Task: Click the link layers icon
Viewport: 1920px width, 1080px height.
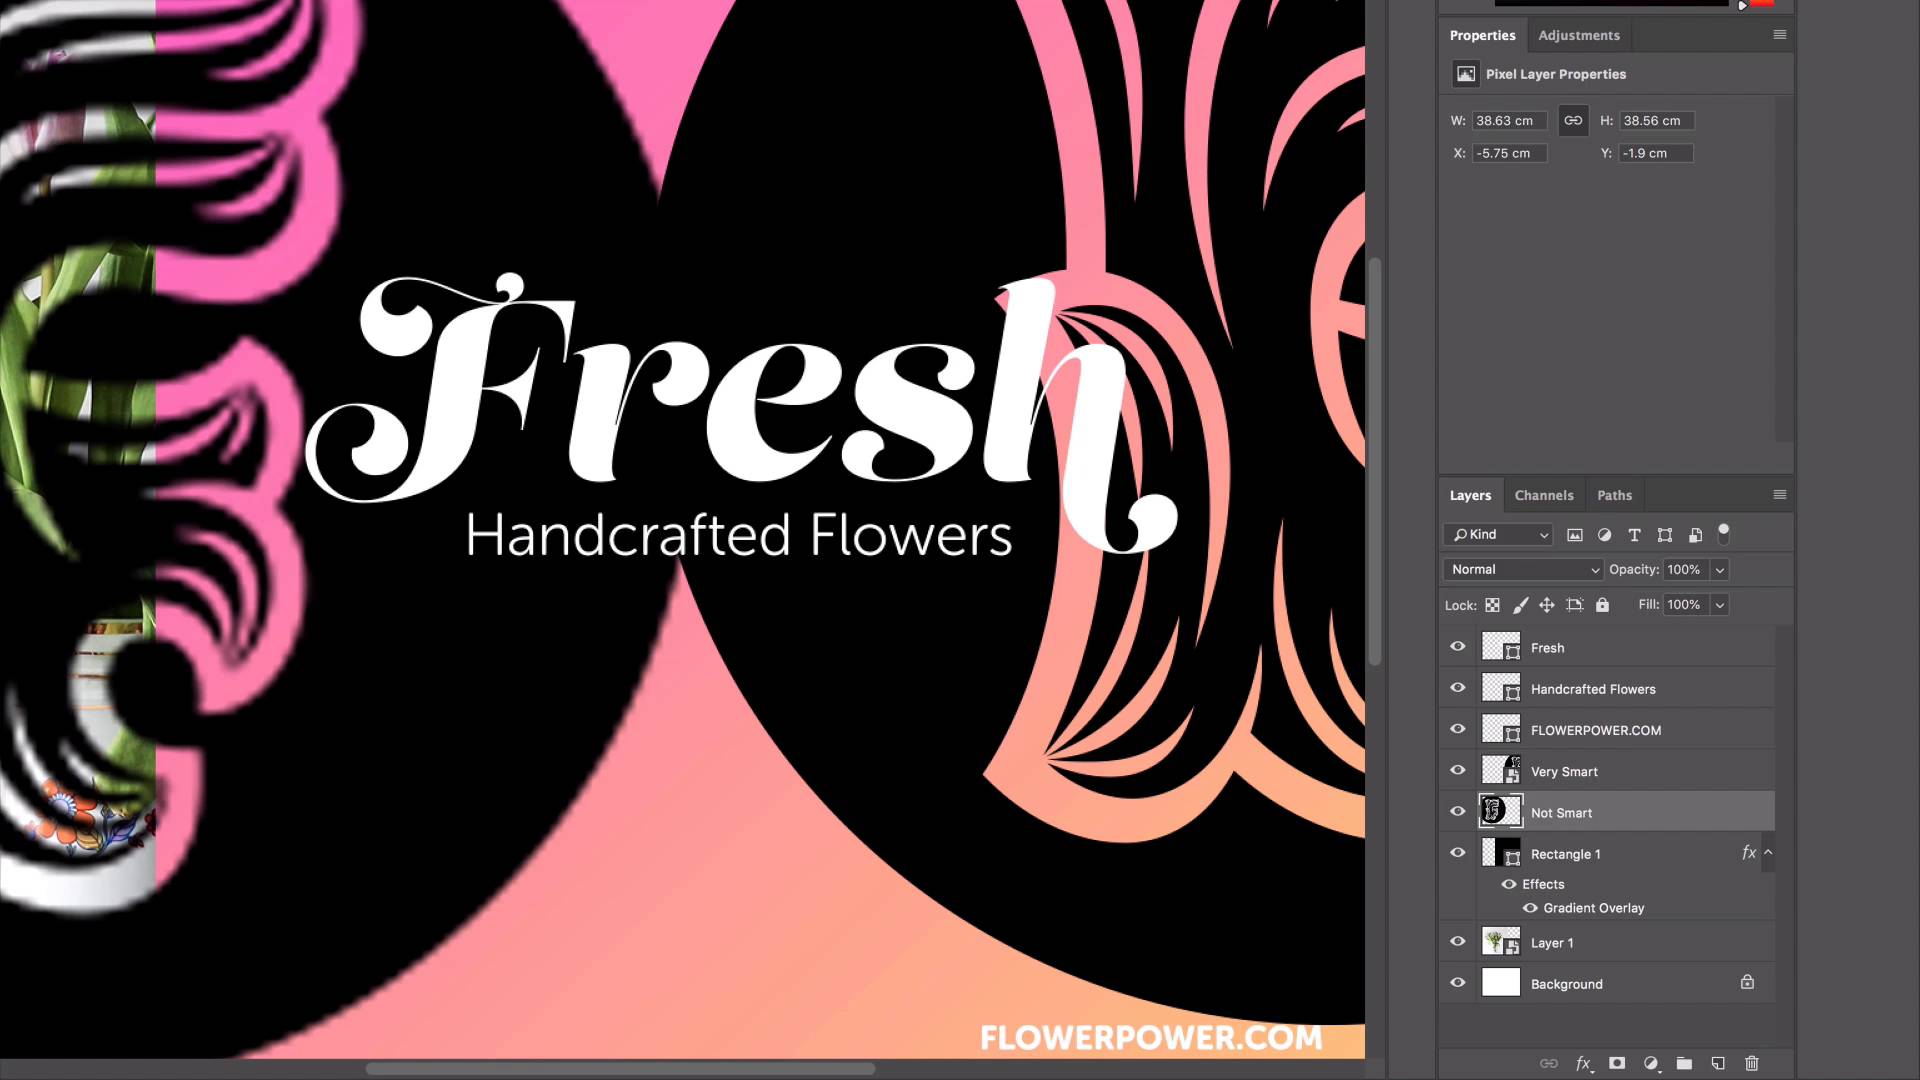Action: click(x=1548, y=1063)
